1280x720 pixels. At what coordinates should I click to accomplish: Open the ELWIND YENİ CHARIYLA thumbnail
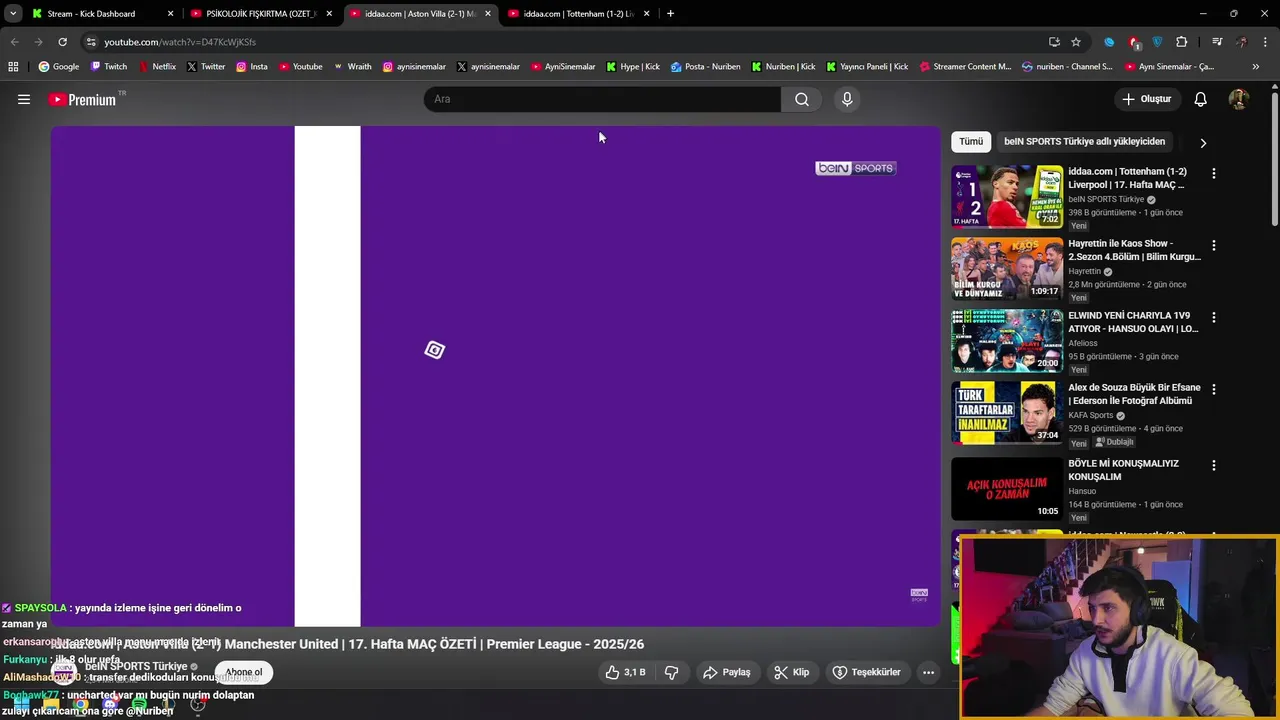(1007, 341)
